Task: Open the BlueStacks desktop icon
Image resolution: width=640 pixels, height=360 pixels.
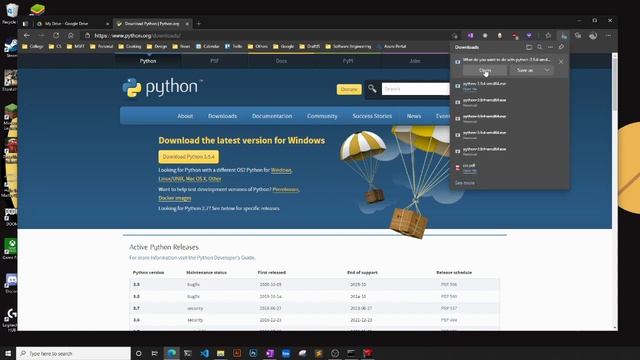Action: point(37,9)
